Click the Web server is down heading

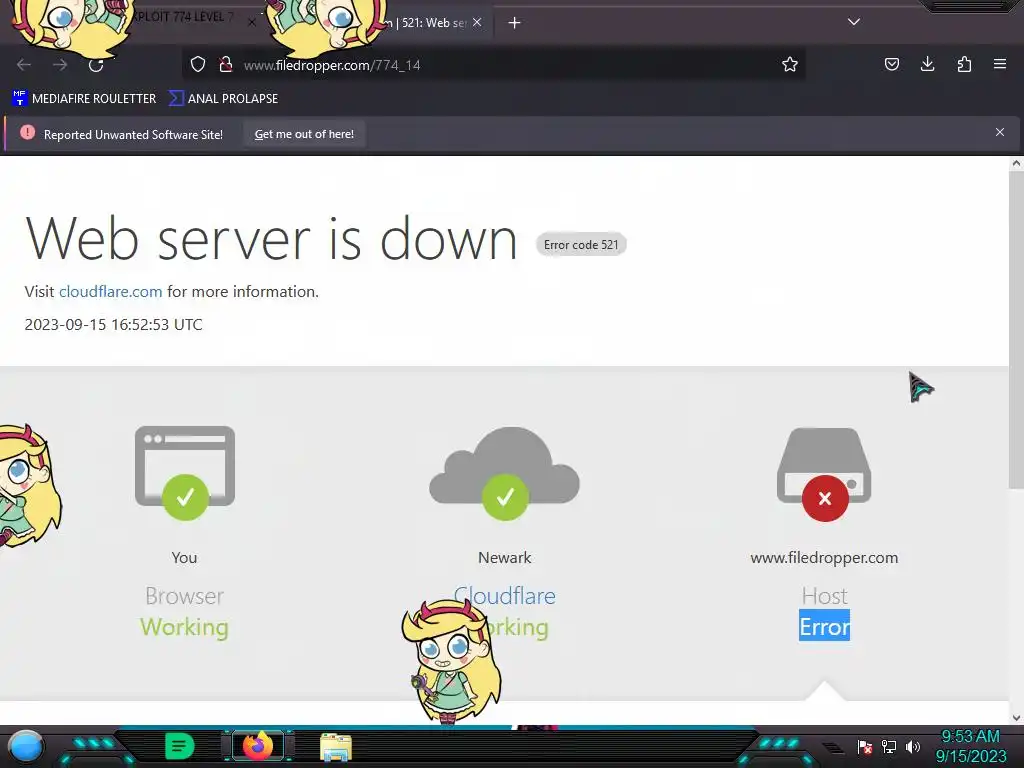click(271, 239)
